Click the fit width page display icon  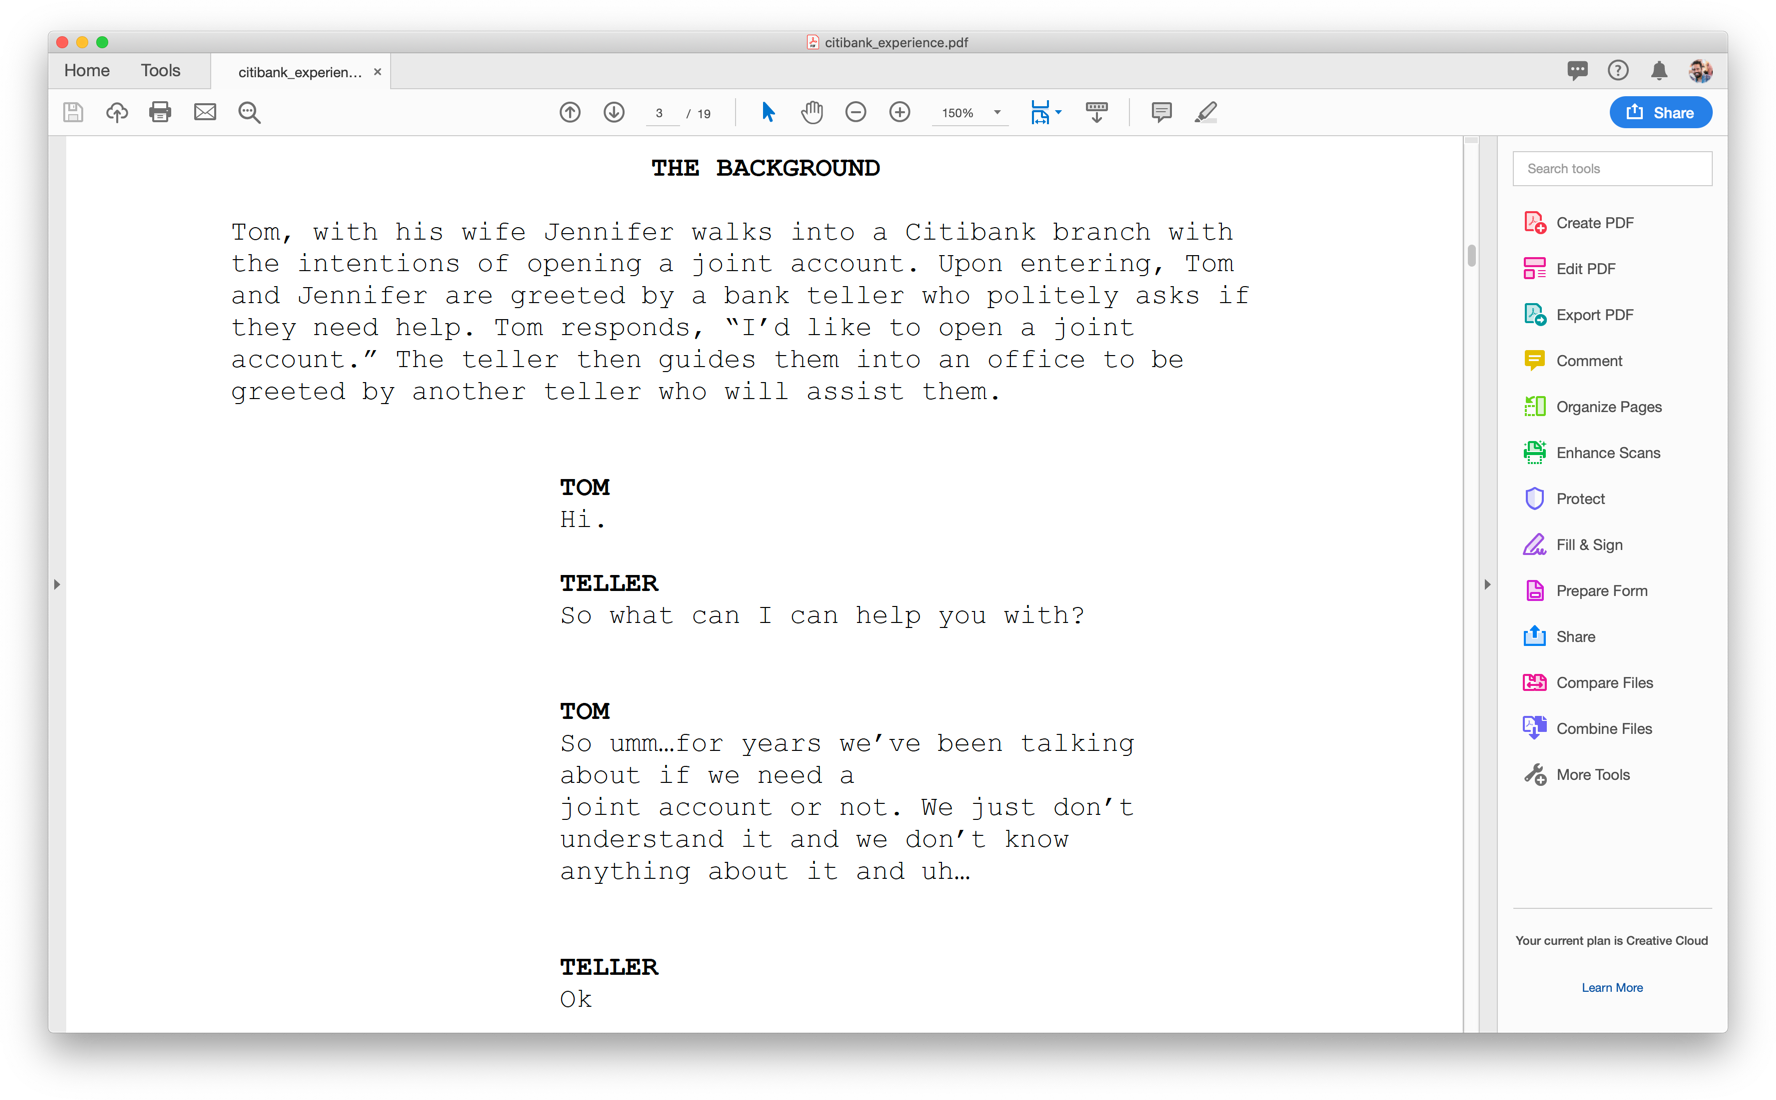(x=1040, y=112)
